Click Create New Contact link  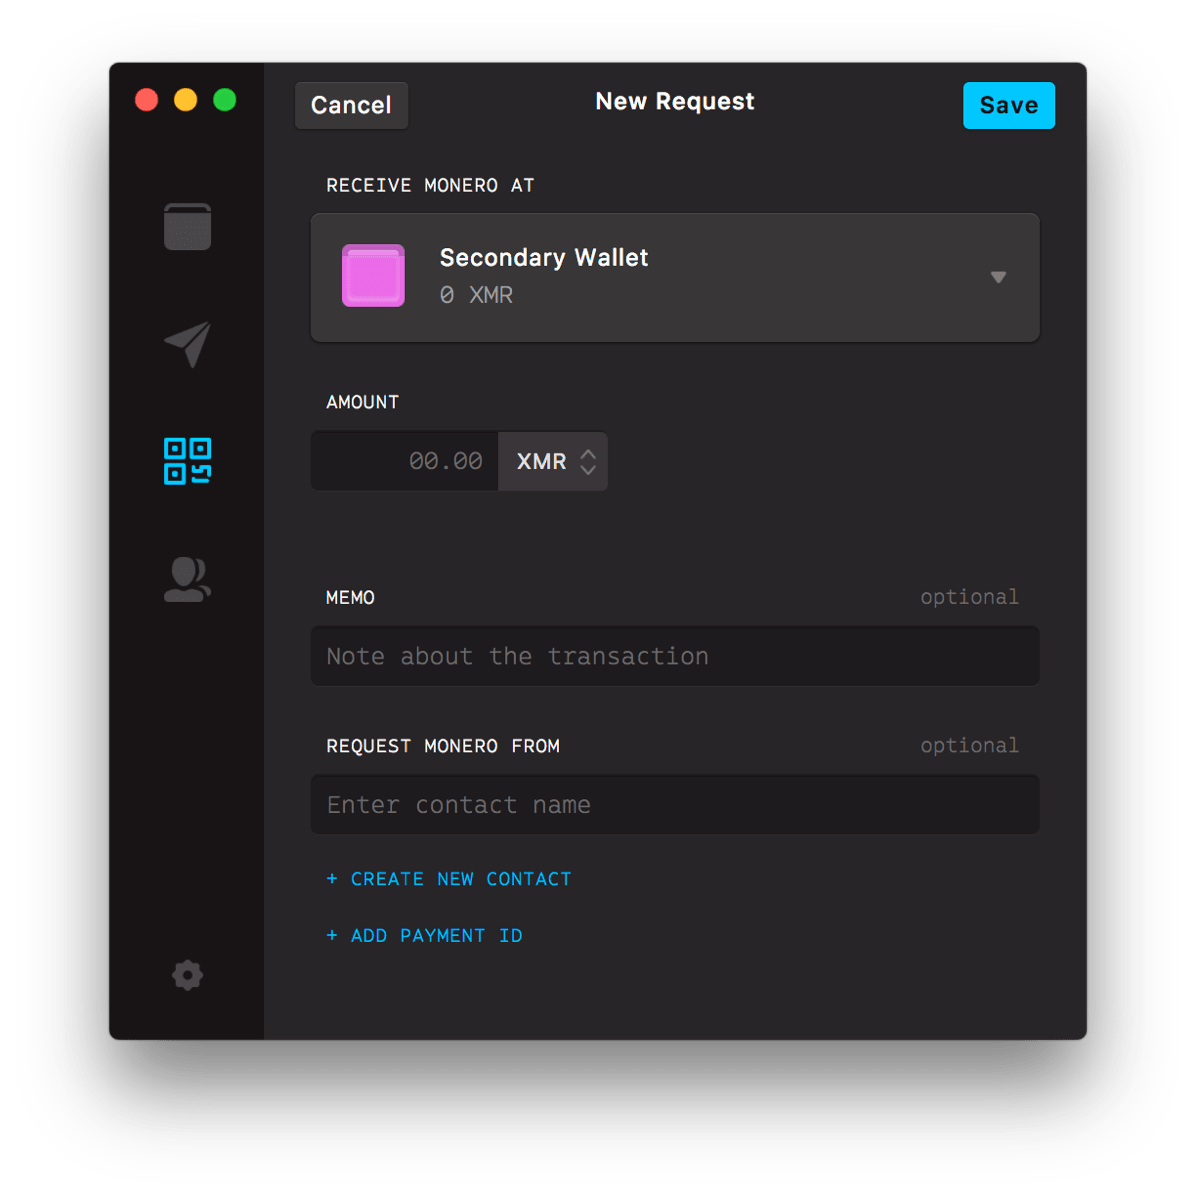click(448, 878)
